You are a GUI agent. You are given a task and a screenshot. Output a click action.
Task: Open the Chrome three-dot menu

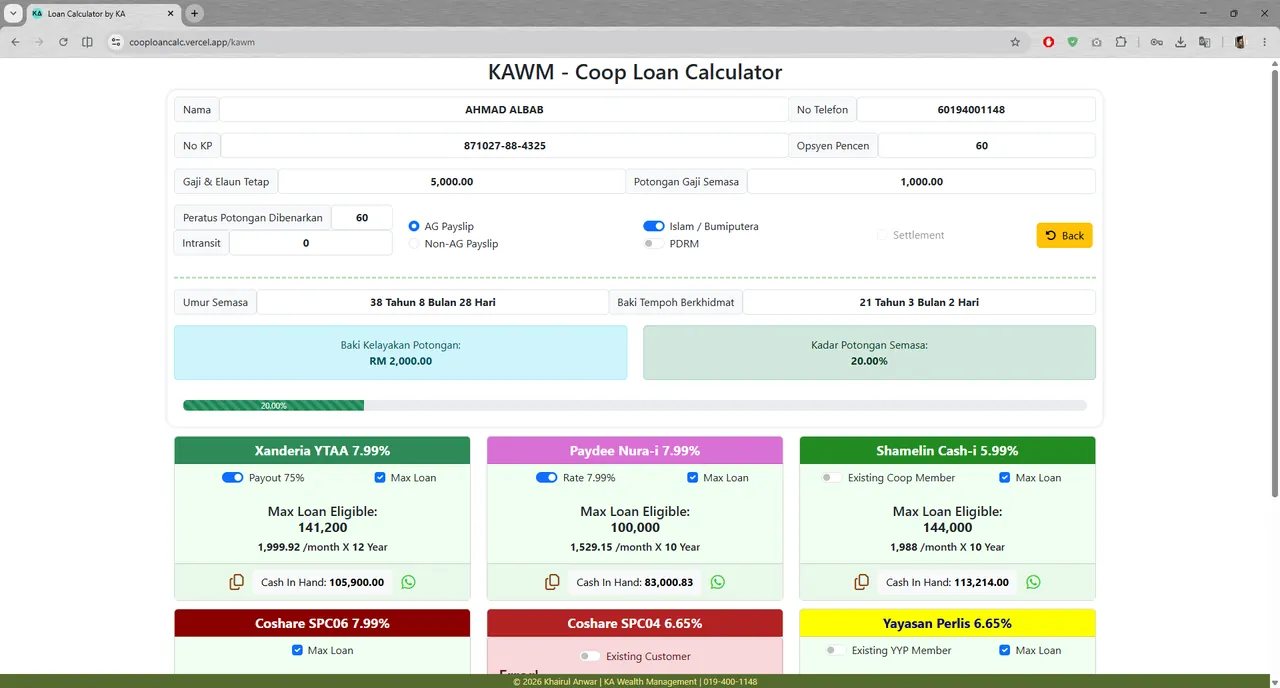tap(1264, 42)
